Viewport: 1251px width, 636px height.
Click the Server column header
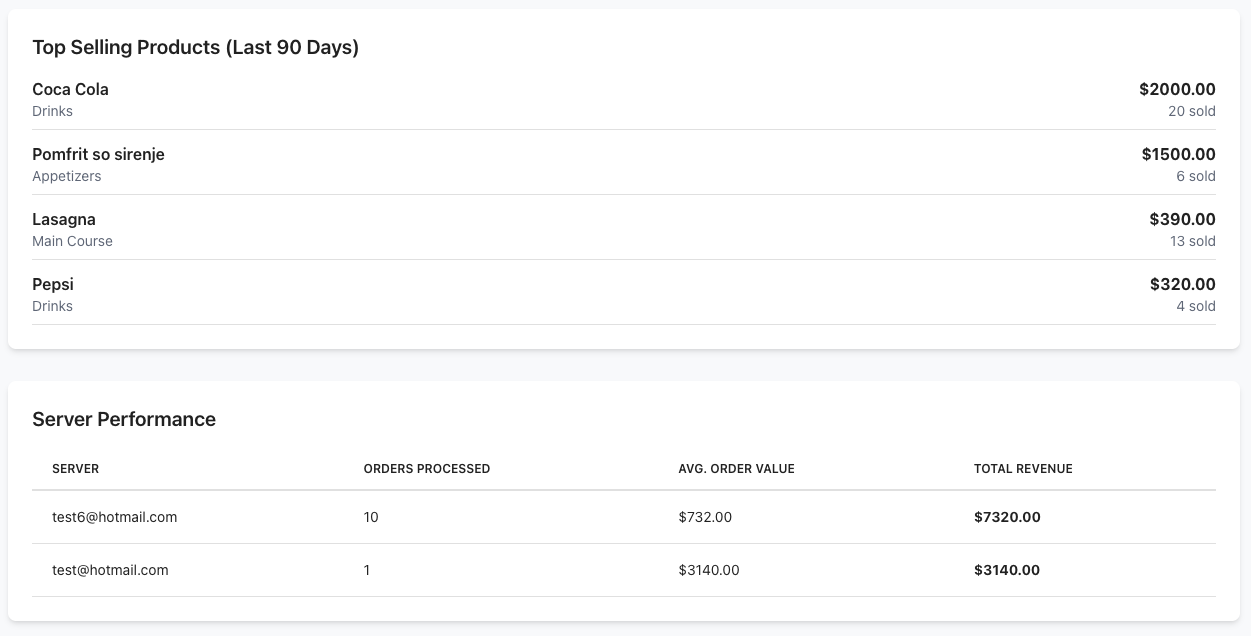click(x=75, y=468)
